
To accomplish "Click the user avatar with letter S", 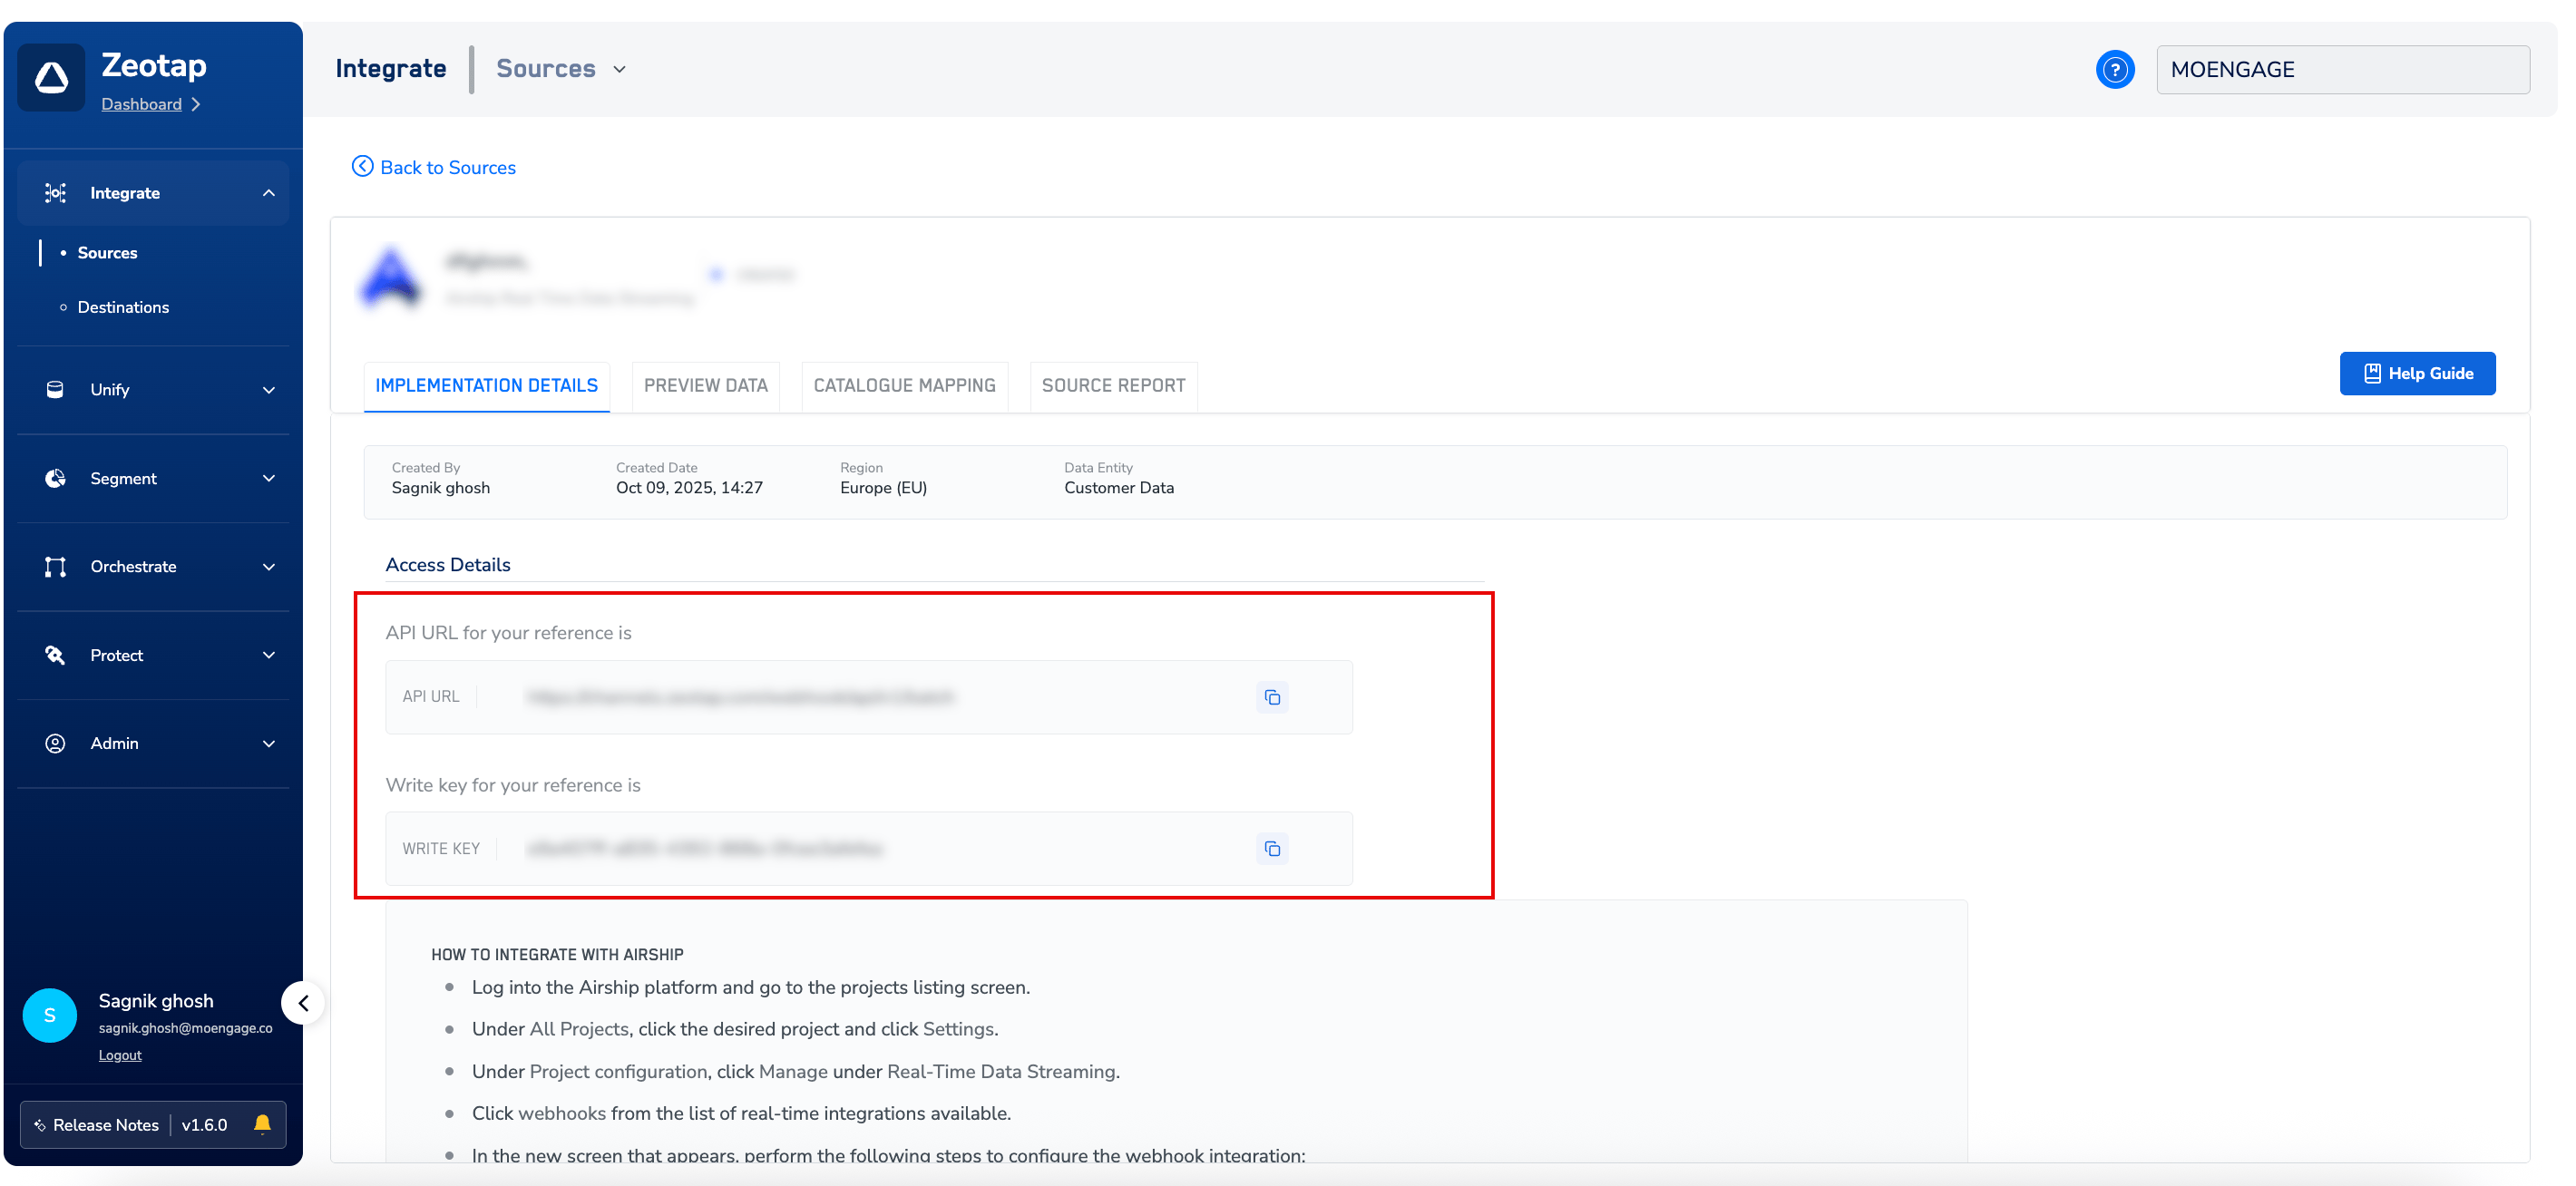I will click(x=50, y=1015).
